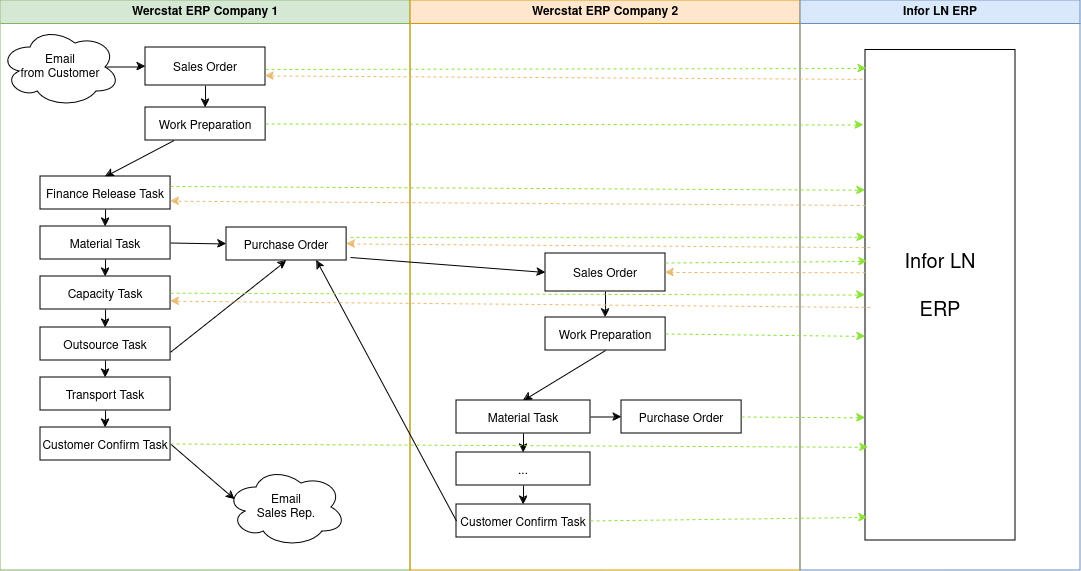
Task: Click the Purchase Order box in Company 2
Action: [680, 417]
